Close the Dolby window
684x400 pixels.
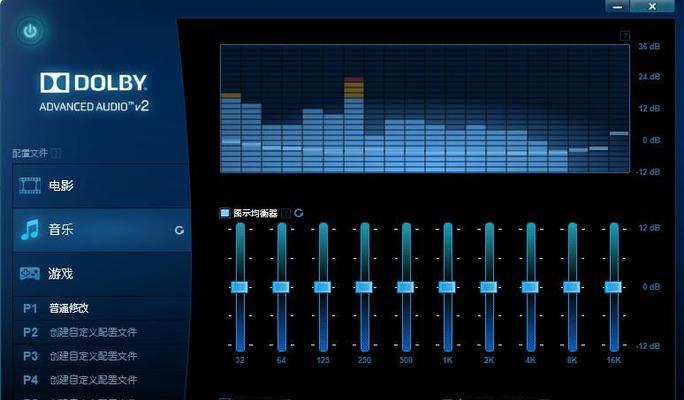tap(652, 6)
